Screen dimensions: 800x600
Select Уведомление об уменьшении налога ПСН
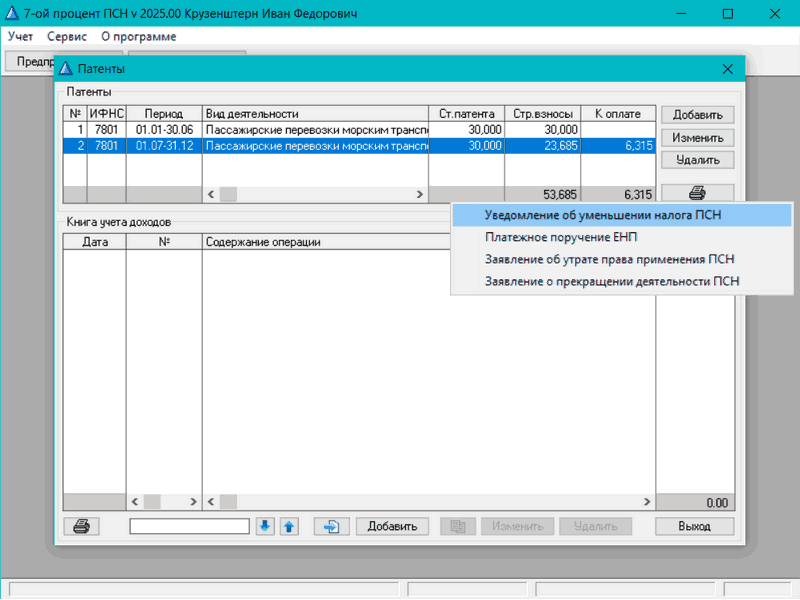pos(602,215)
